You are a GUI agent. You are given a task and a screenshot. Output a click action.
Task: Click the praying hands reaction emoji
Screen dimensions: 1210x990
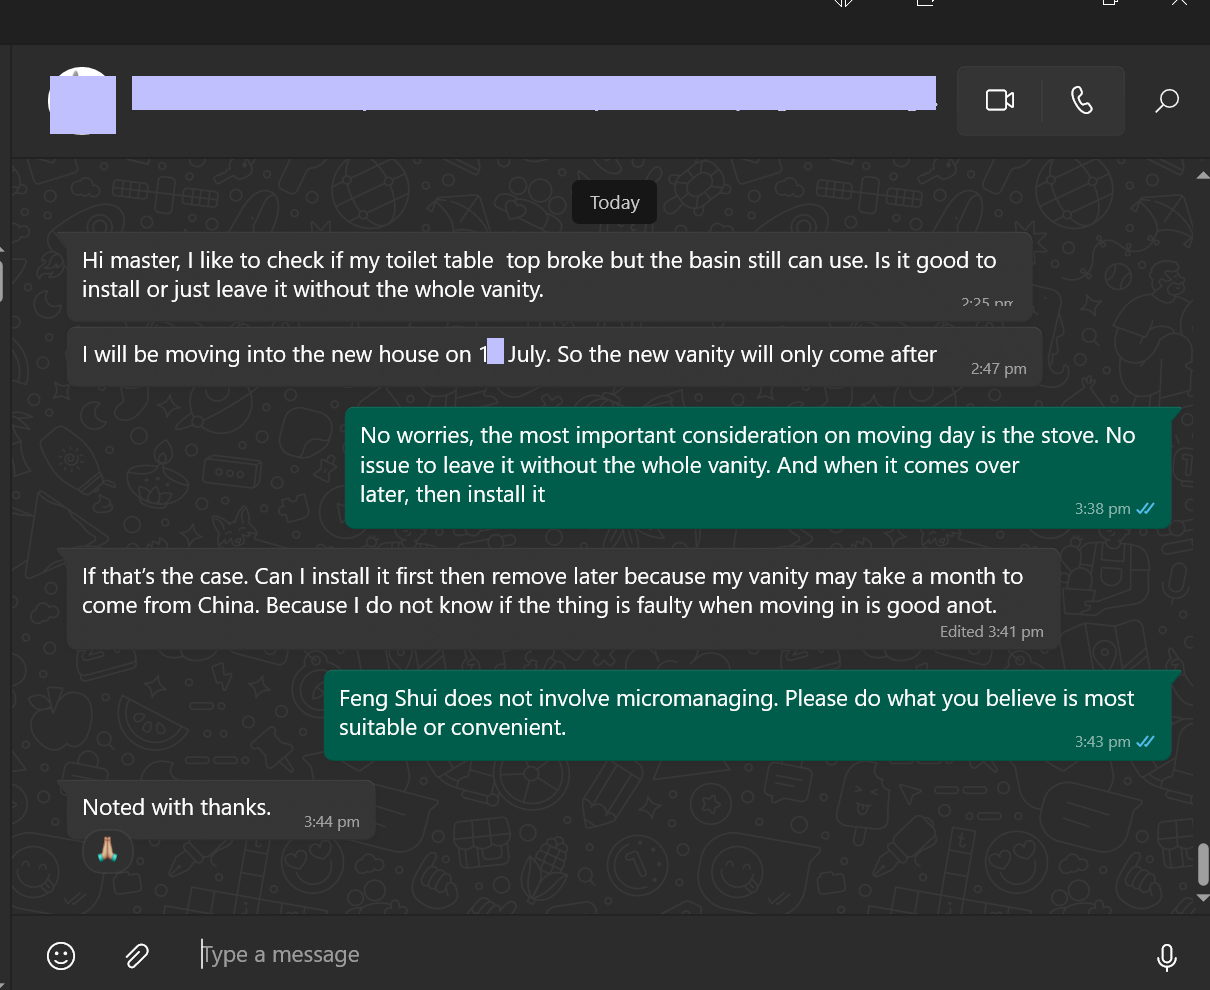[x=108, y=851]
